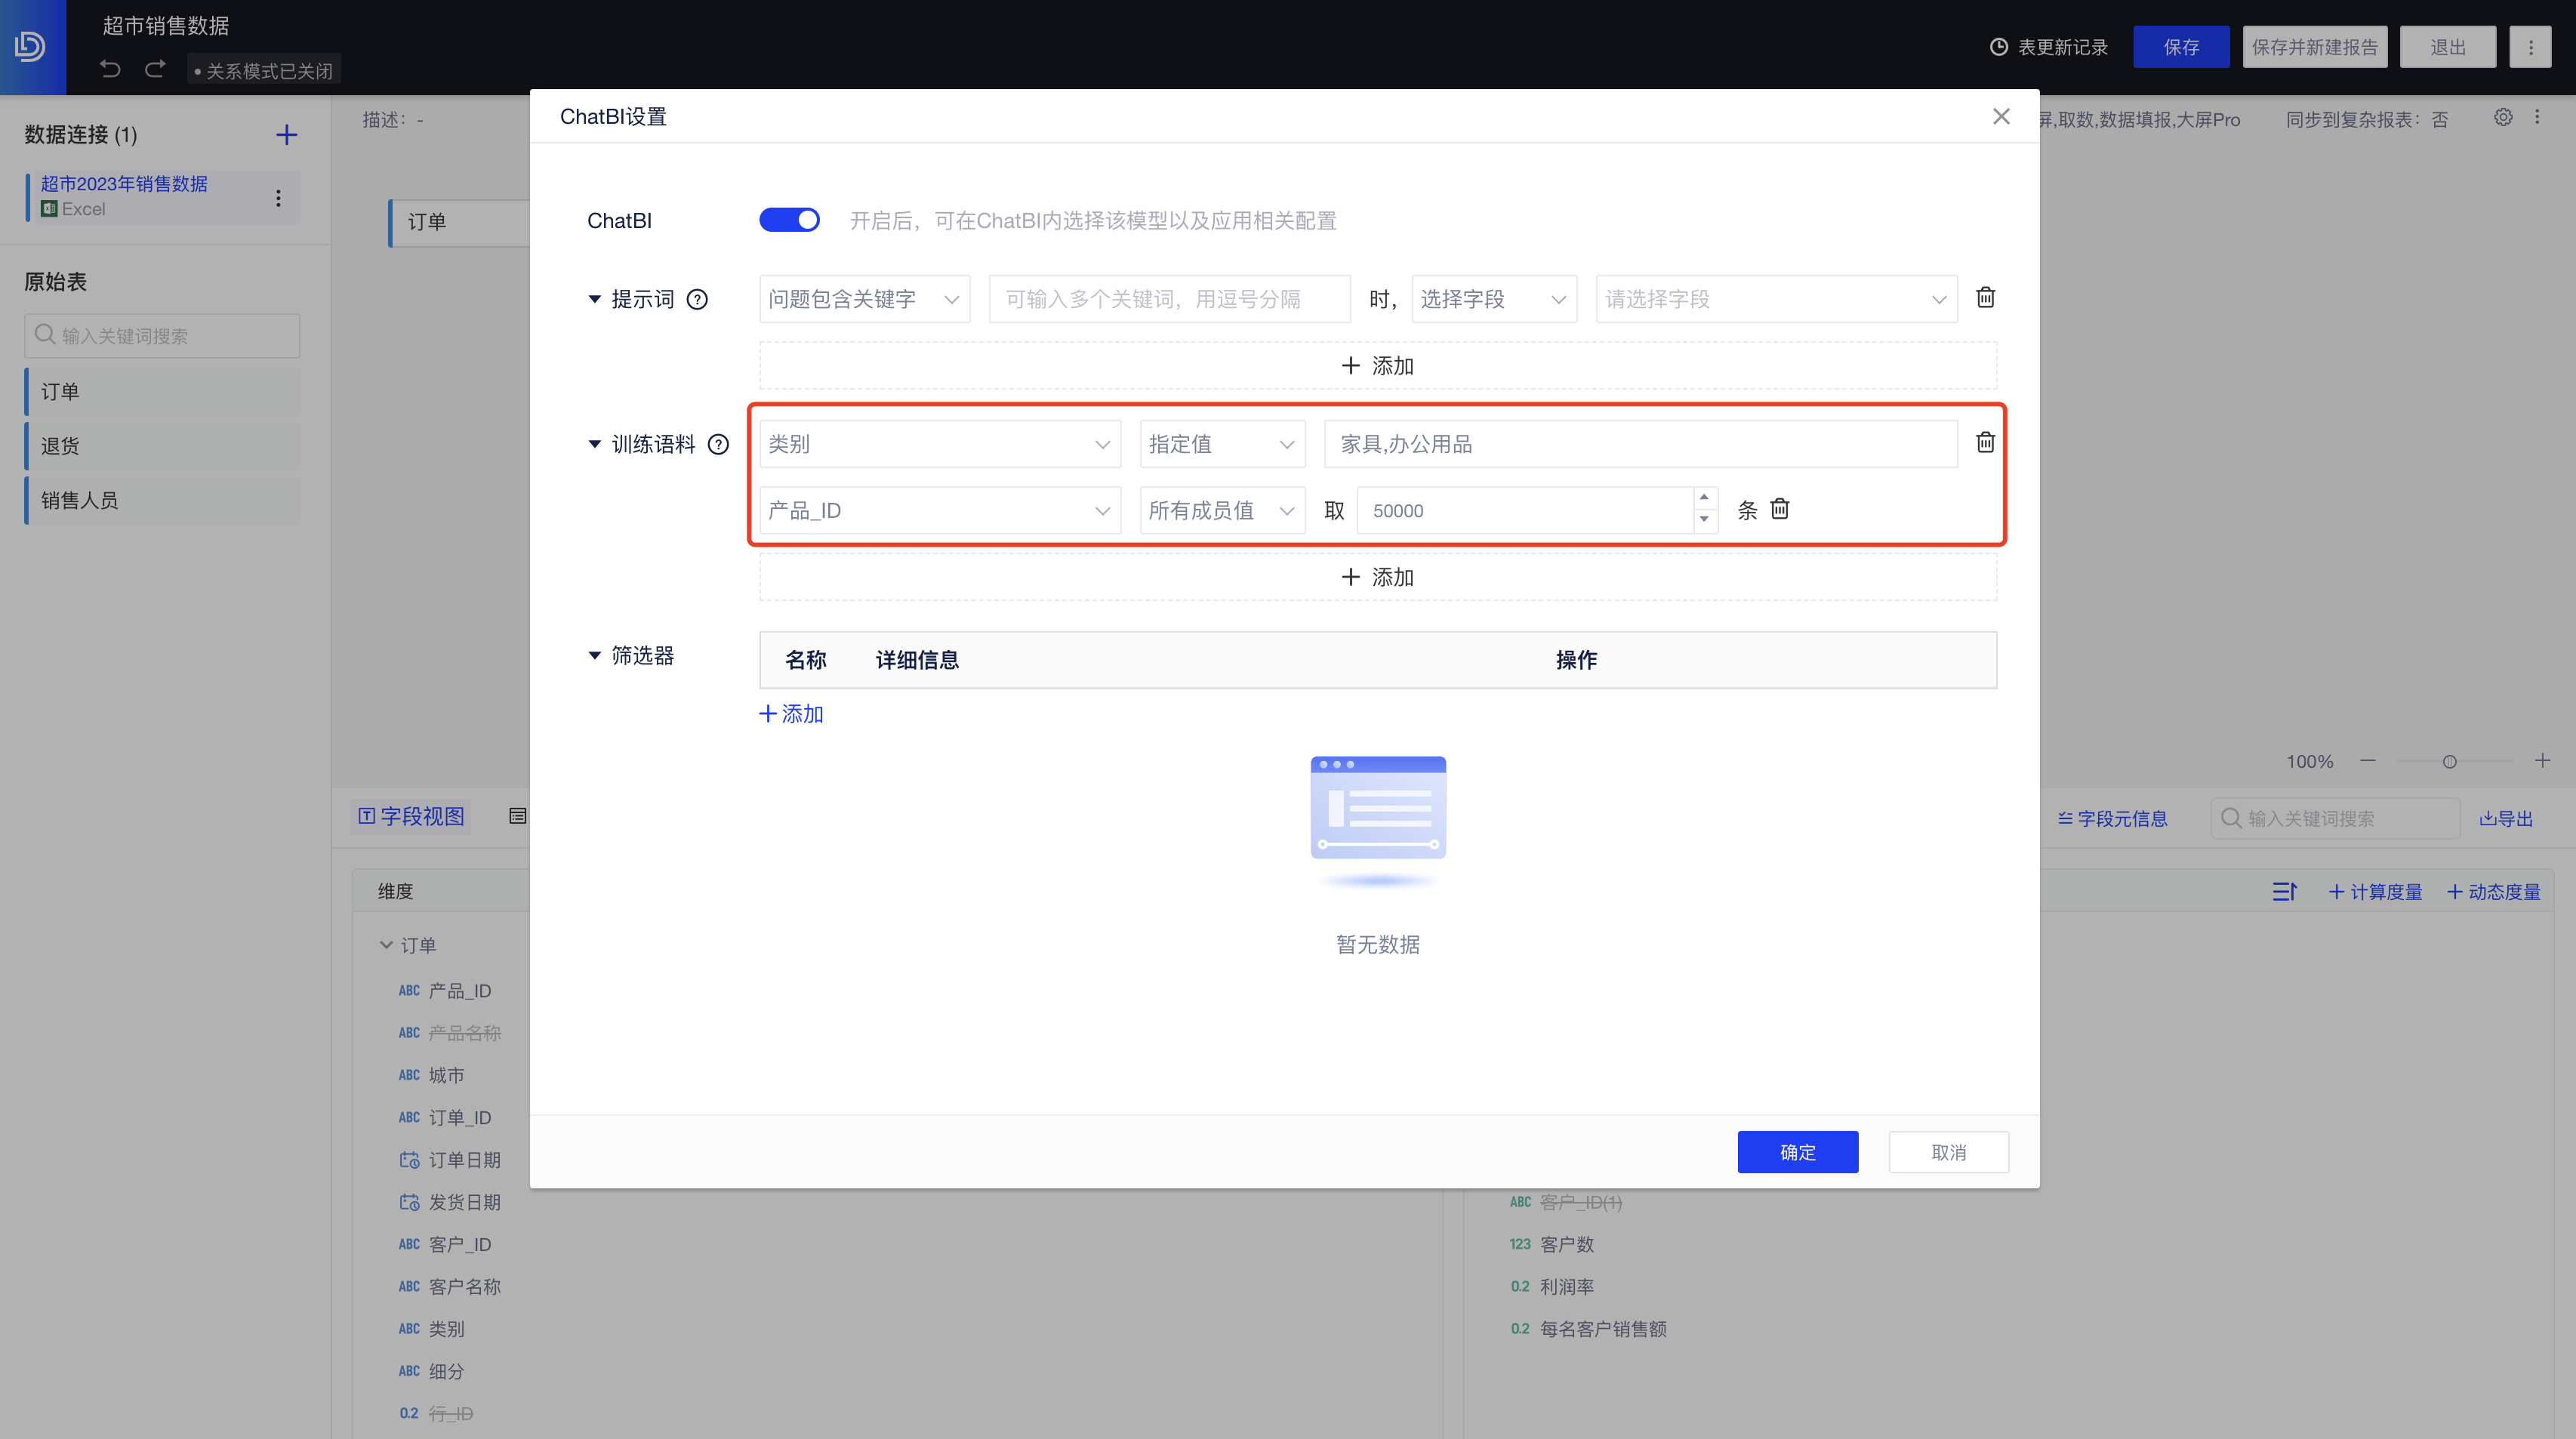Delete the 提示词 rule with trash icon

click(x=1985, y=298)
